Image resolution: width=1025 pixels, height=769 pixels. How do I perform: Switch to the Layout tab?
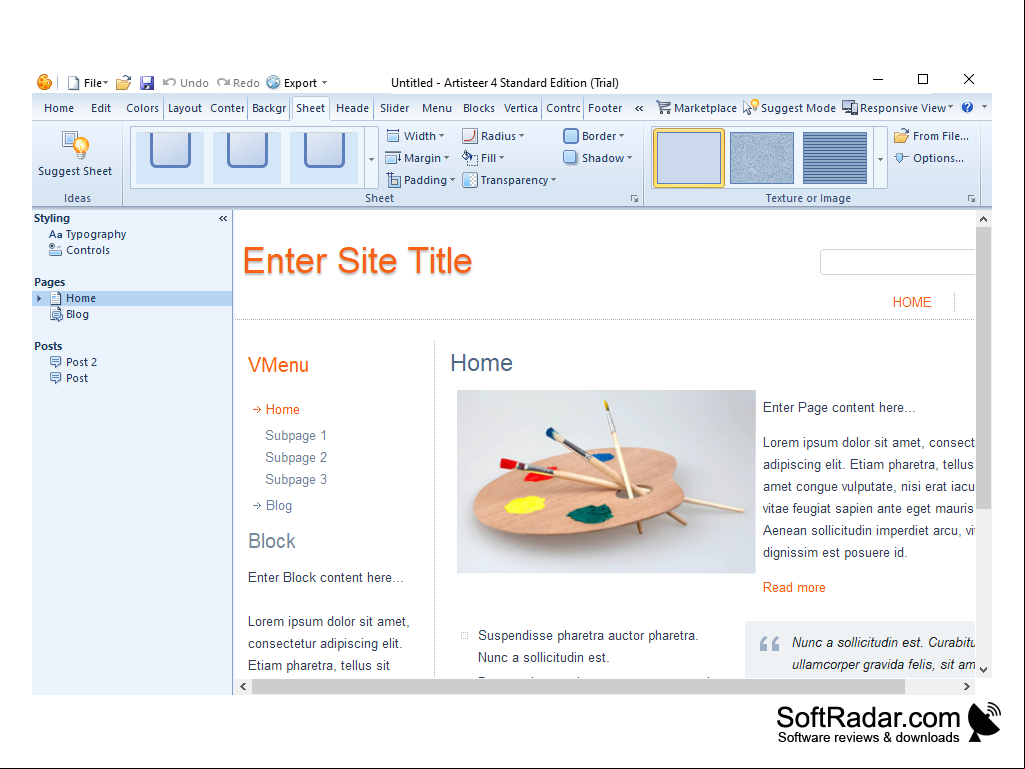[184, 108]
